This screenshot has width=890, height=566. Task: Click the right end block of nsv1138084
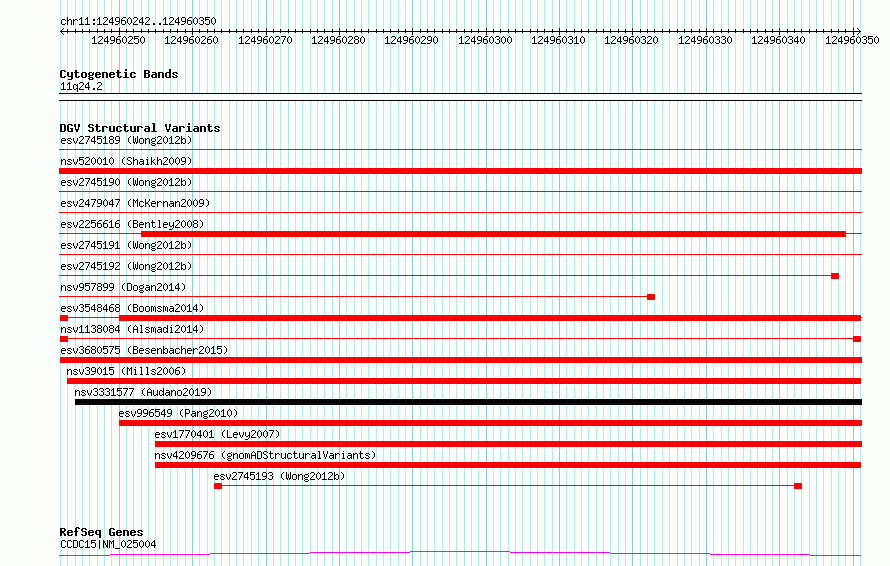(x=857, y=339)
